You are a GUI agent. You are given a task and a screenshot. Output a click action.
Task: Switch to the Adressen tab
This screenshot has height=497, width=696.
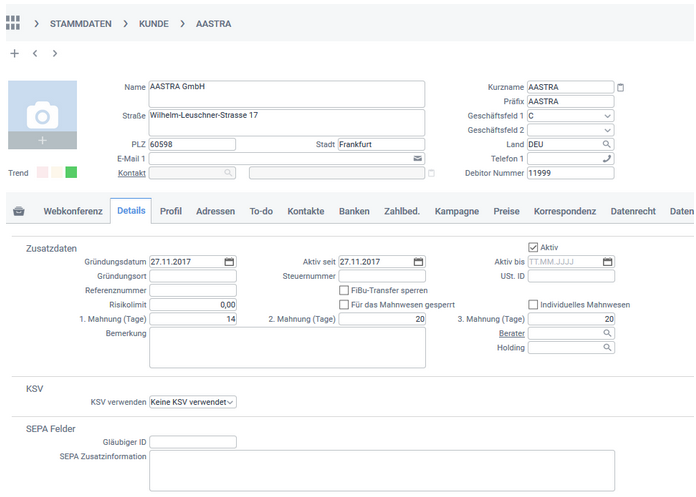coord(216,211)
